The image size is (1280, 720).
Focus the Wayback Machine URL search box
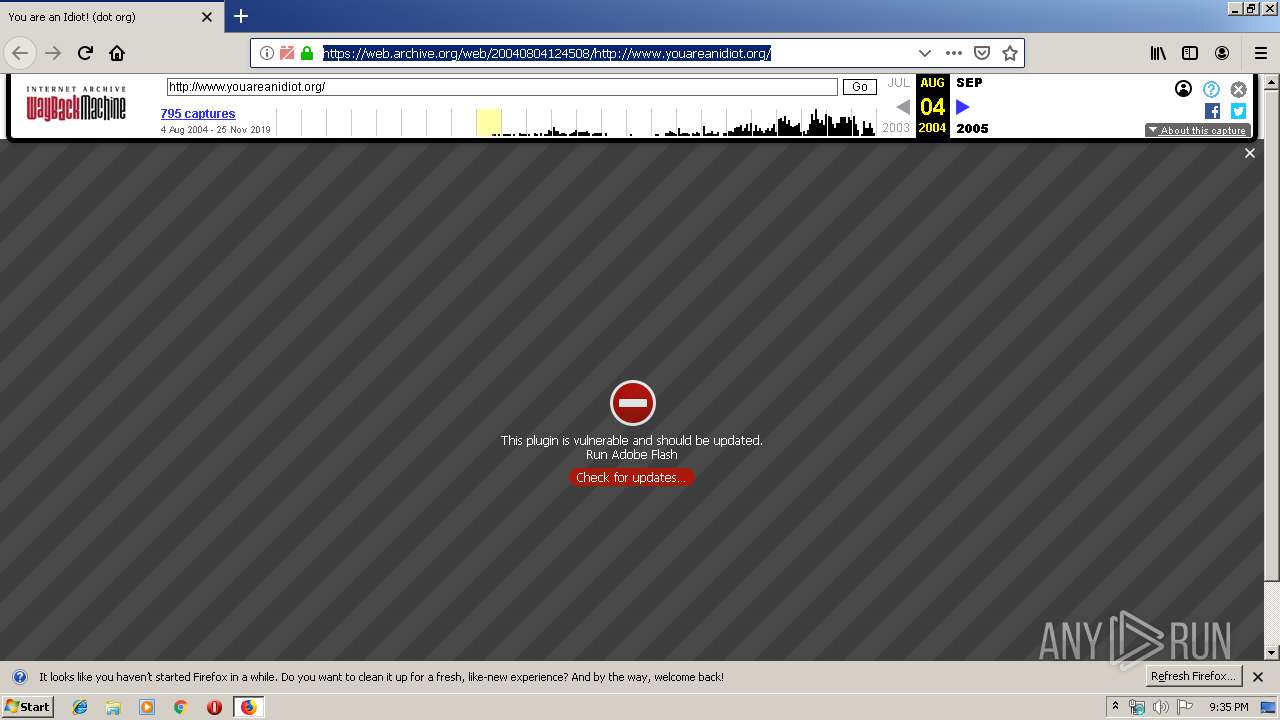tap(502, 87)
